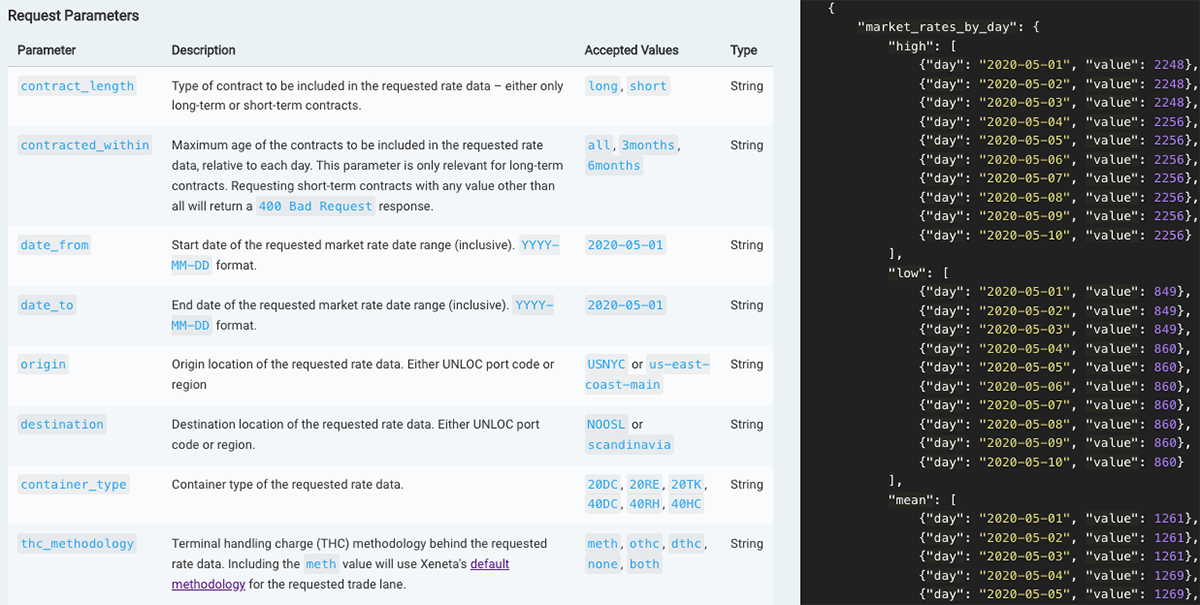Click the 'scandinavia' region value
1200x605 pixels.
(x=629, y=444)
